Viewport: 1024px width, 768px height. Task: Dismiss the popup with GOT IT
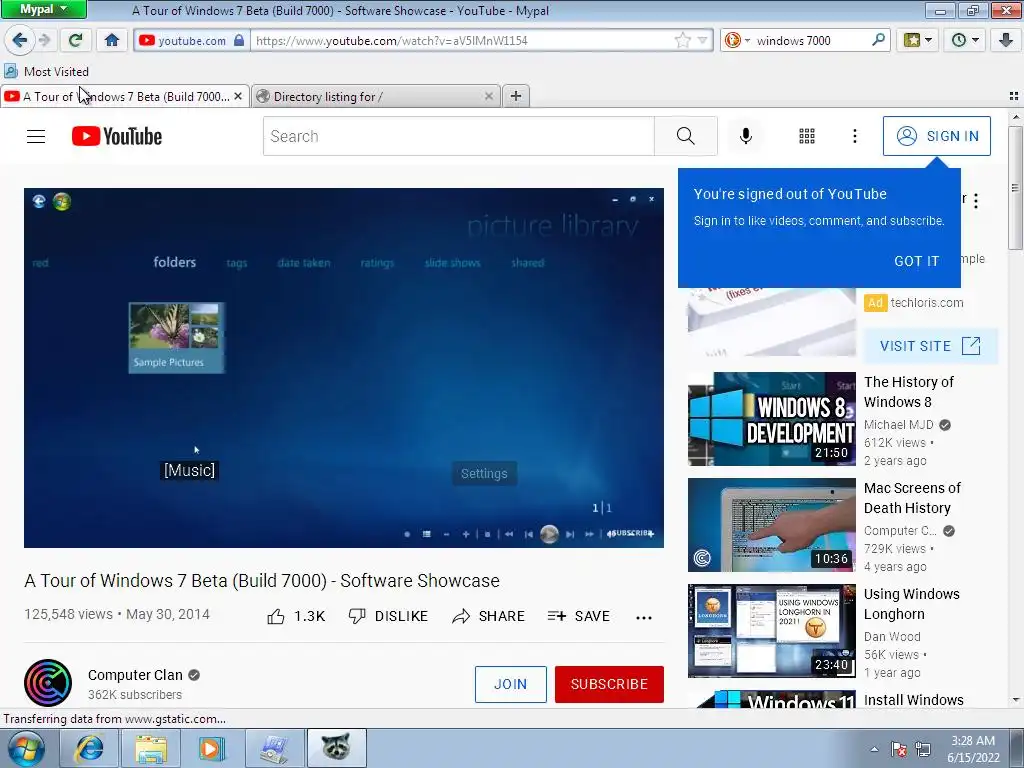pyautogui.click(x=917, y=261)
